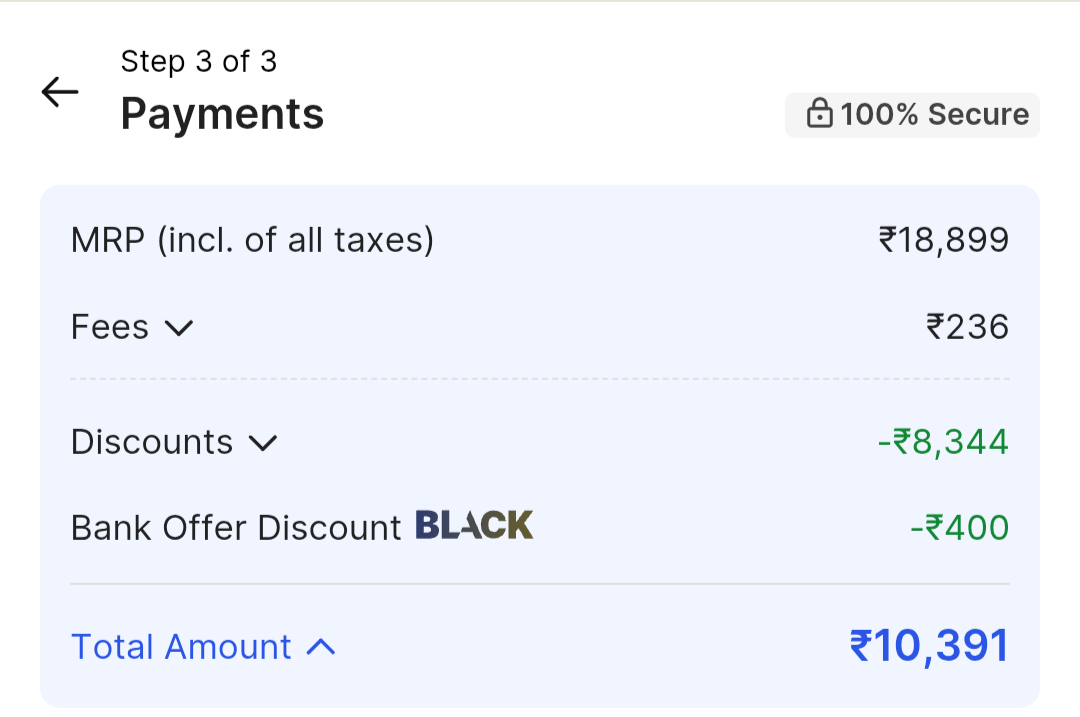Click the ₹18,899 MRP amount
1080x717 pixels.
(943, 240)
